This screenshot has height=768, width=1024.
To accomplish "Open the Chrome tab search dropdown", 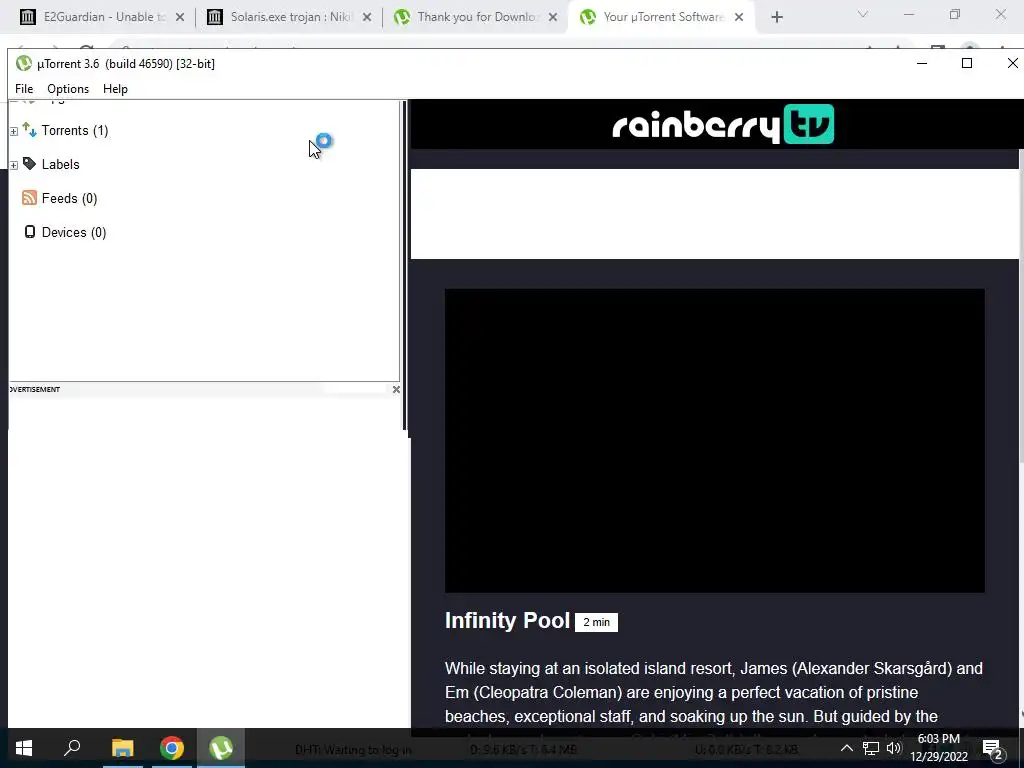I will tap(863, 14).
